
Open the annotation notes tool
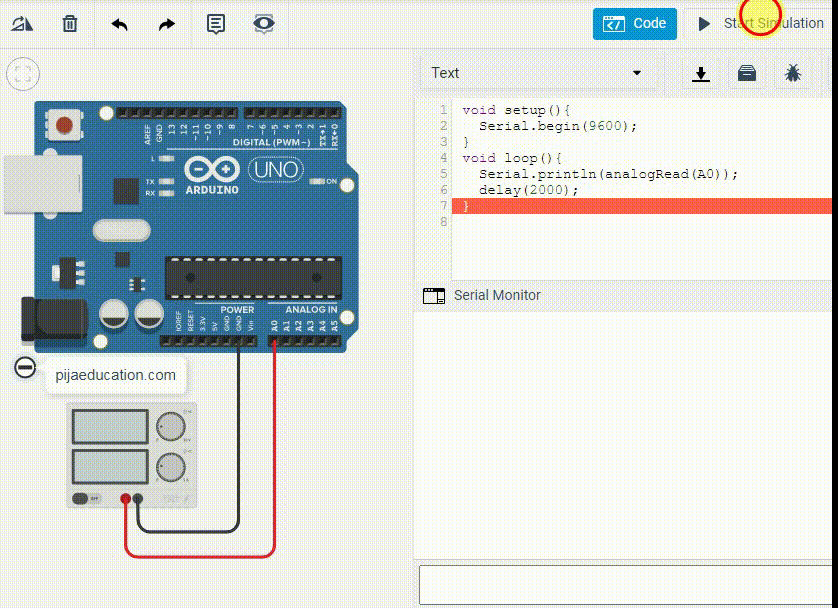pos(214,22)
